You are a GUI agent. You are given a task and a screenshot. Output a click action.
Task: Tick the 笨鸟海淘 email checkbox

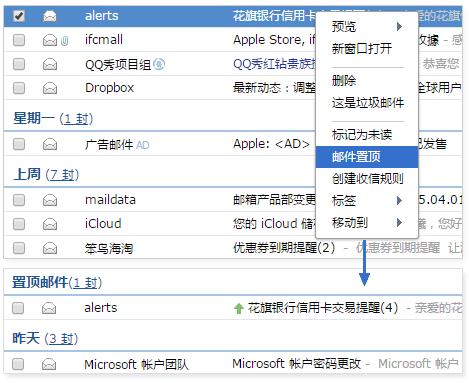tap(19, 248)
